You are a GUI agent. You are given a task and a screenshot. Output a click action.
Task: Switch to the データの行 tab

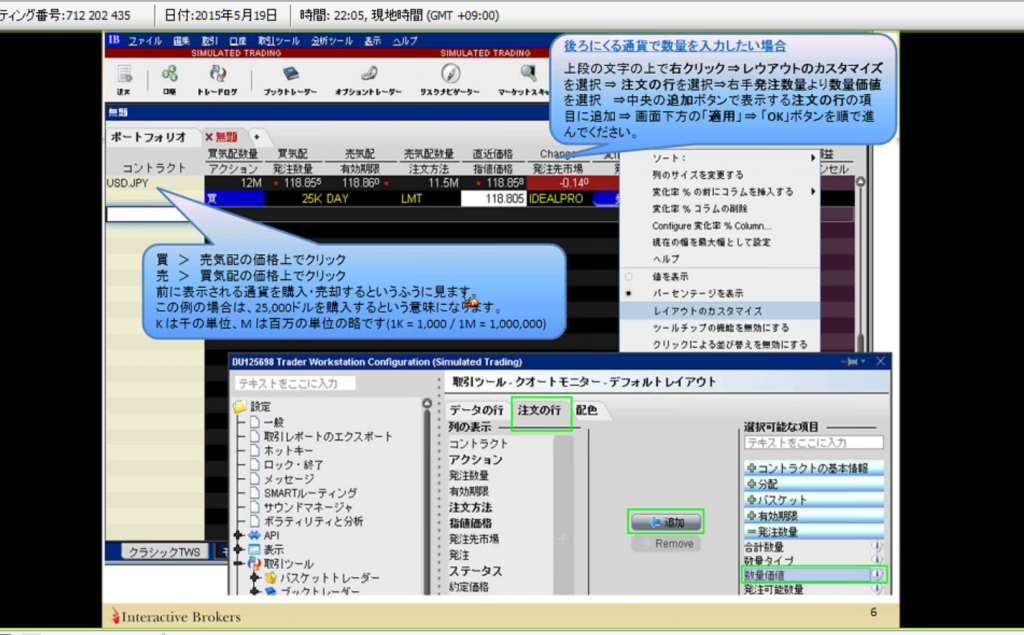pos(477,410)
